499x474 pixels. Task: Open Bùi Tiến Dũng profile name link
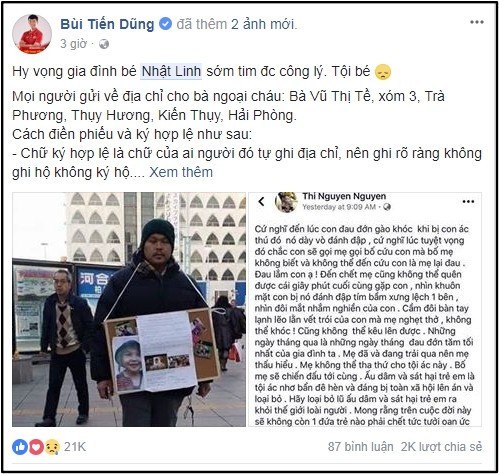pos(107,24)
